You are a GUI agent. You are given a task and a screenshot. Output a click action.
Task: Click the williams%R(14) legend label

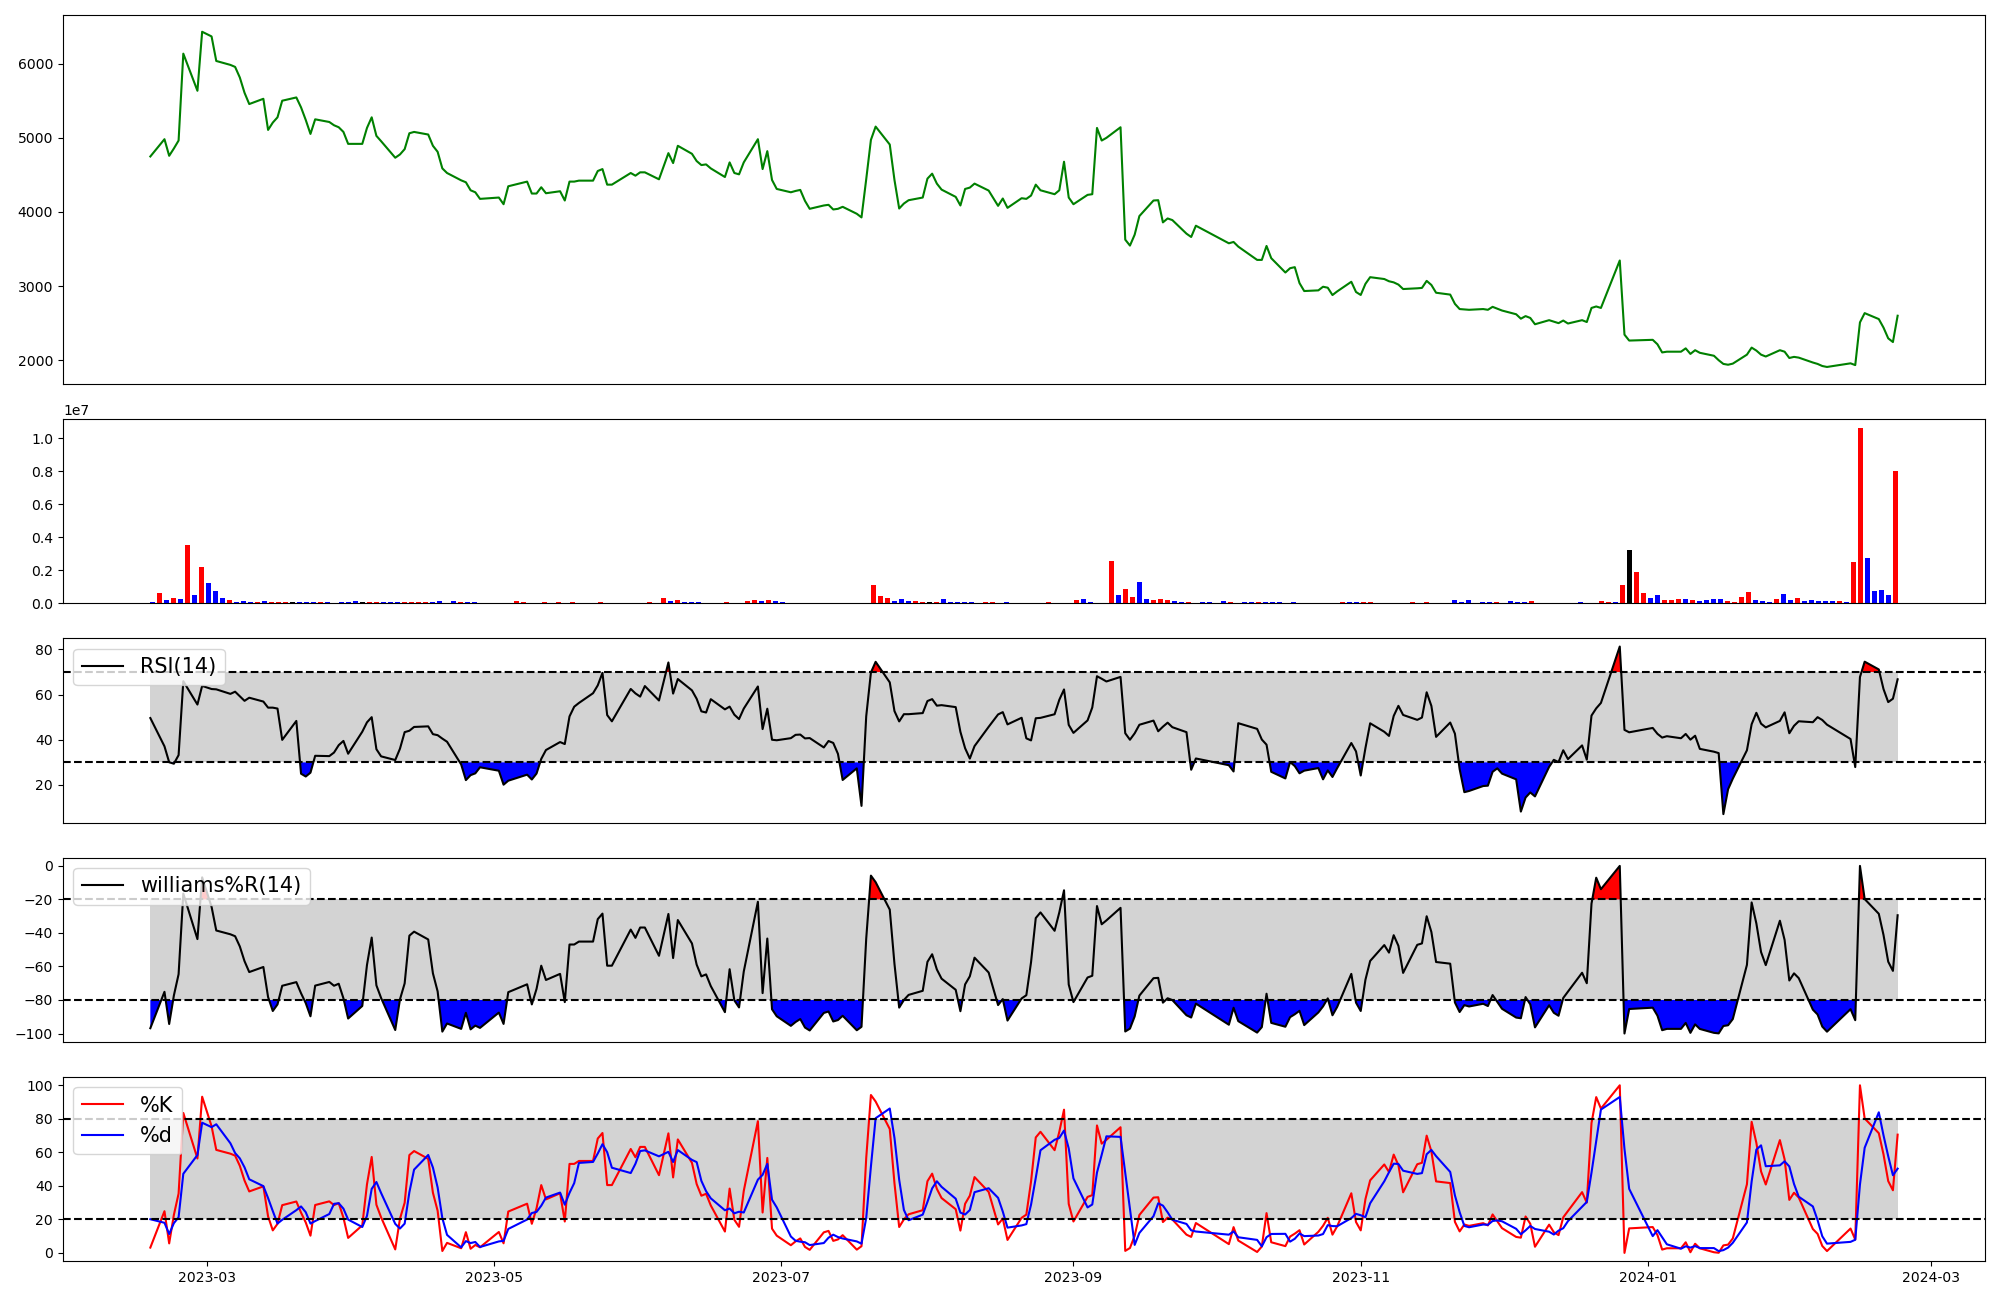(220, 885)
